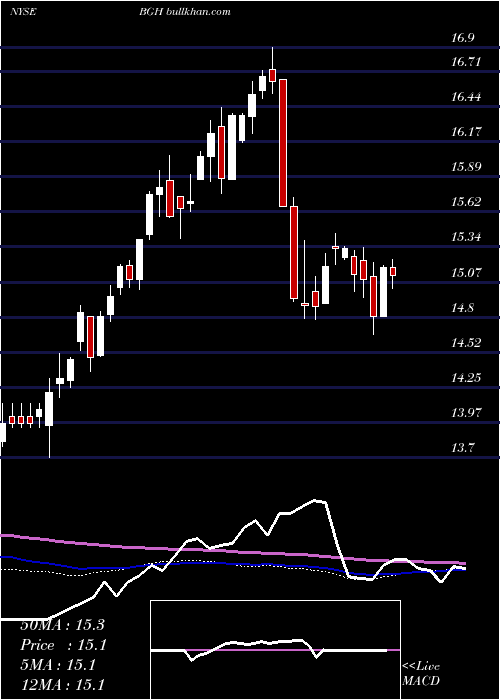Image resolution: width=500 pixels, height=700 pixels.
Task: Click the 14.52 price axis label
Action: (x=466, y=343)
